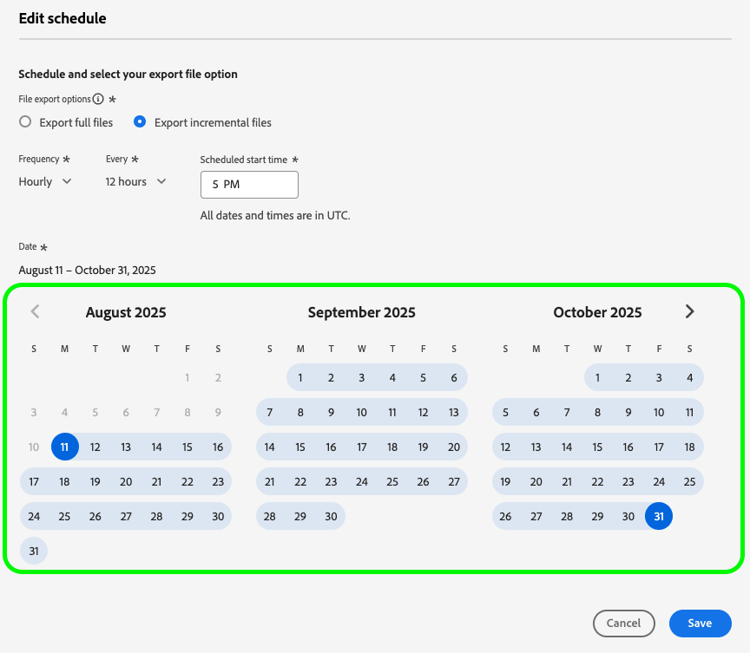Open the Every 12 hours dropdown
The height and width of the screenshot is (653, 750).
tap(136, 181)
